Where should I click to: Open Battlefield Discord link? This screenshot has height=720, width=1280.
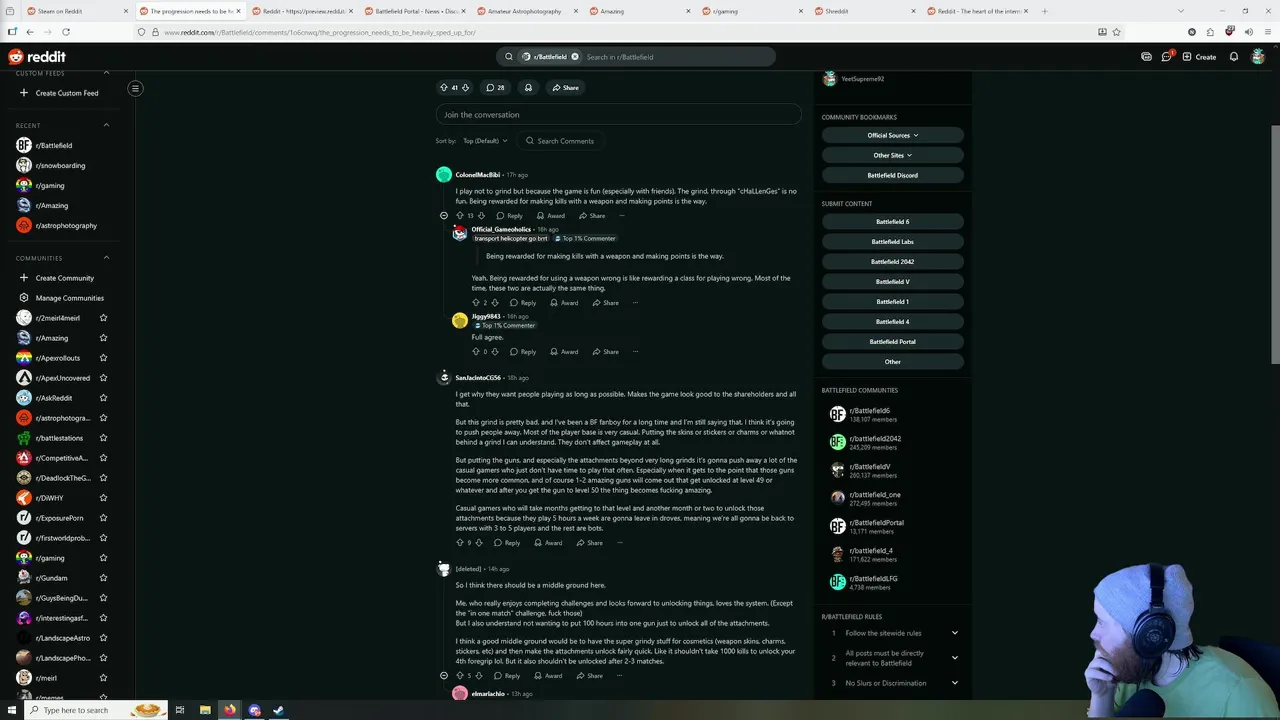coord(892,175)
